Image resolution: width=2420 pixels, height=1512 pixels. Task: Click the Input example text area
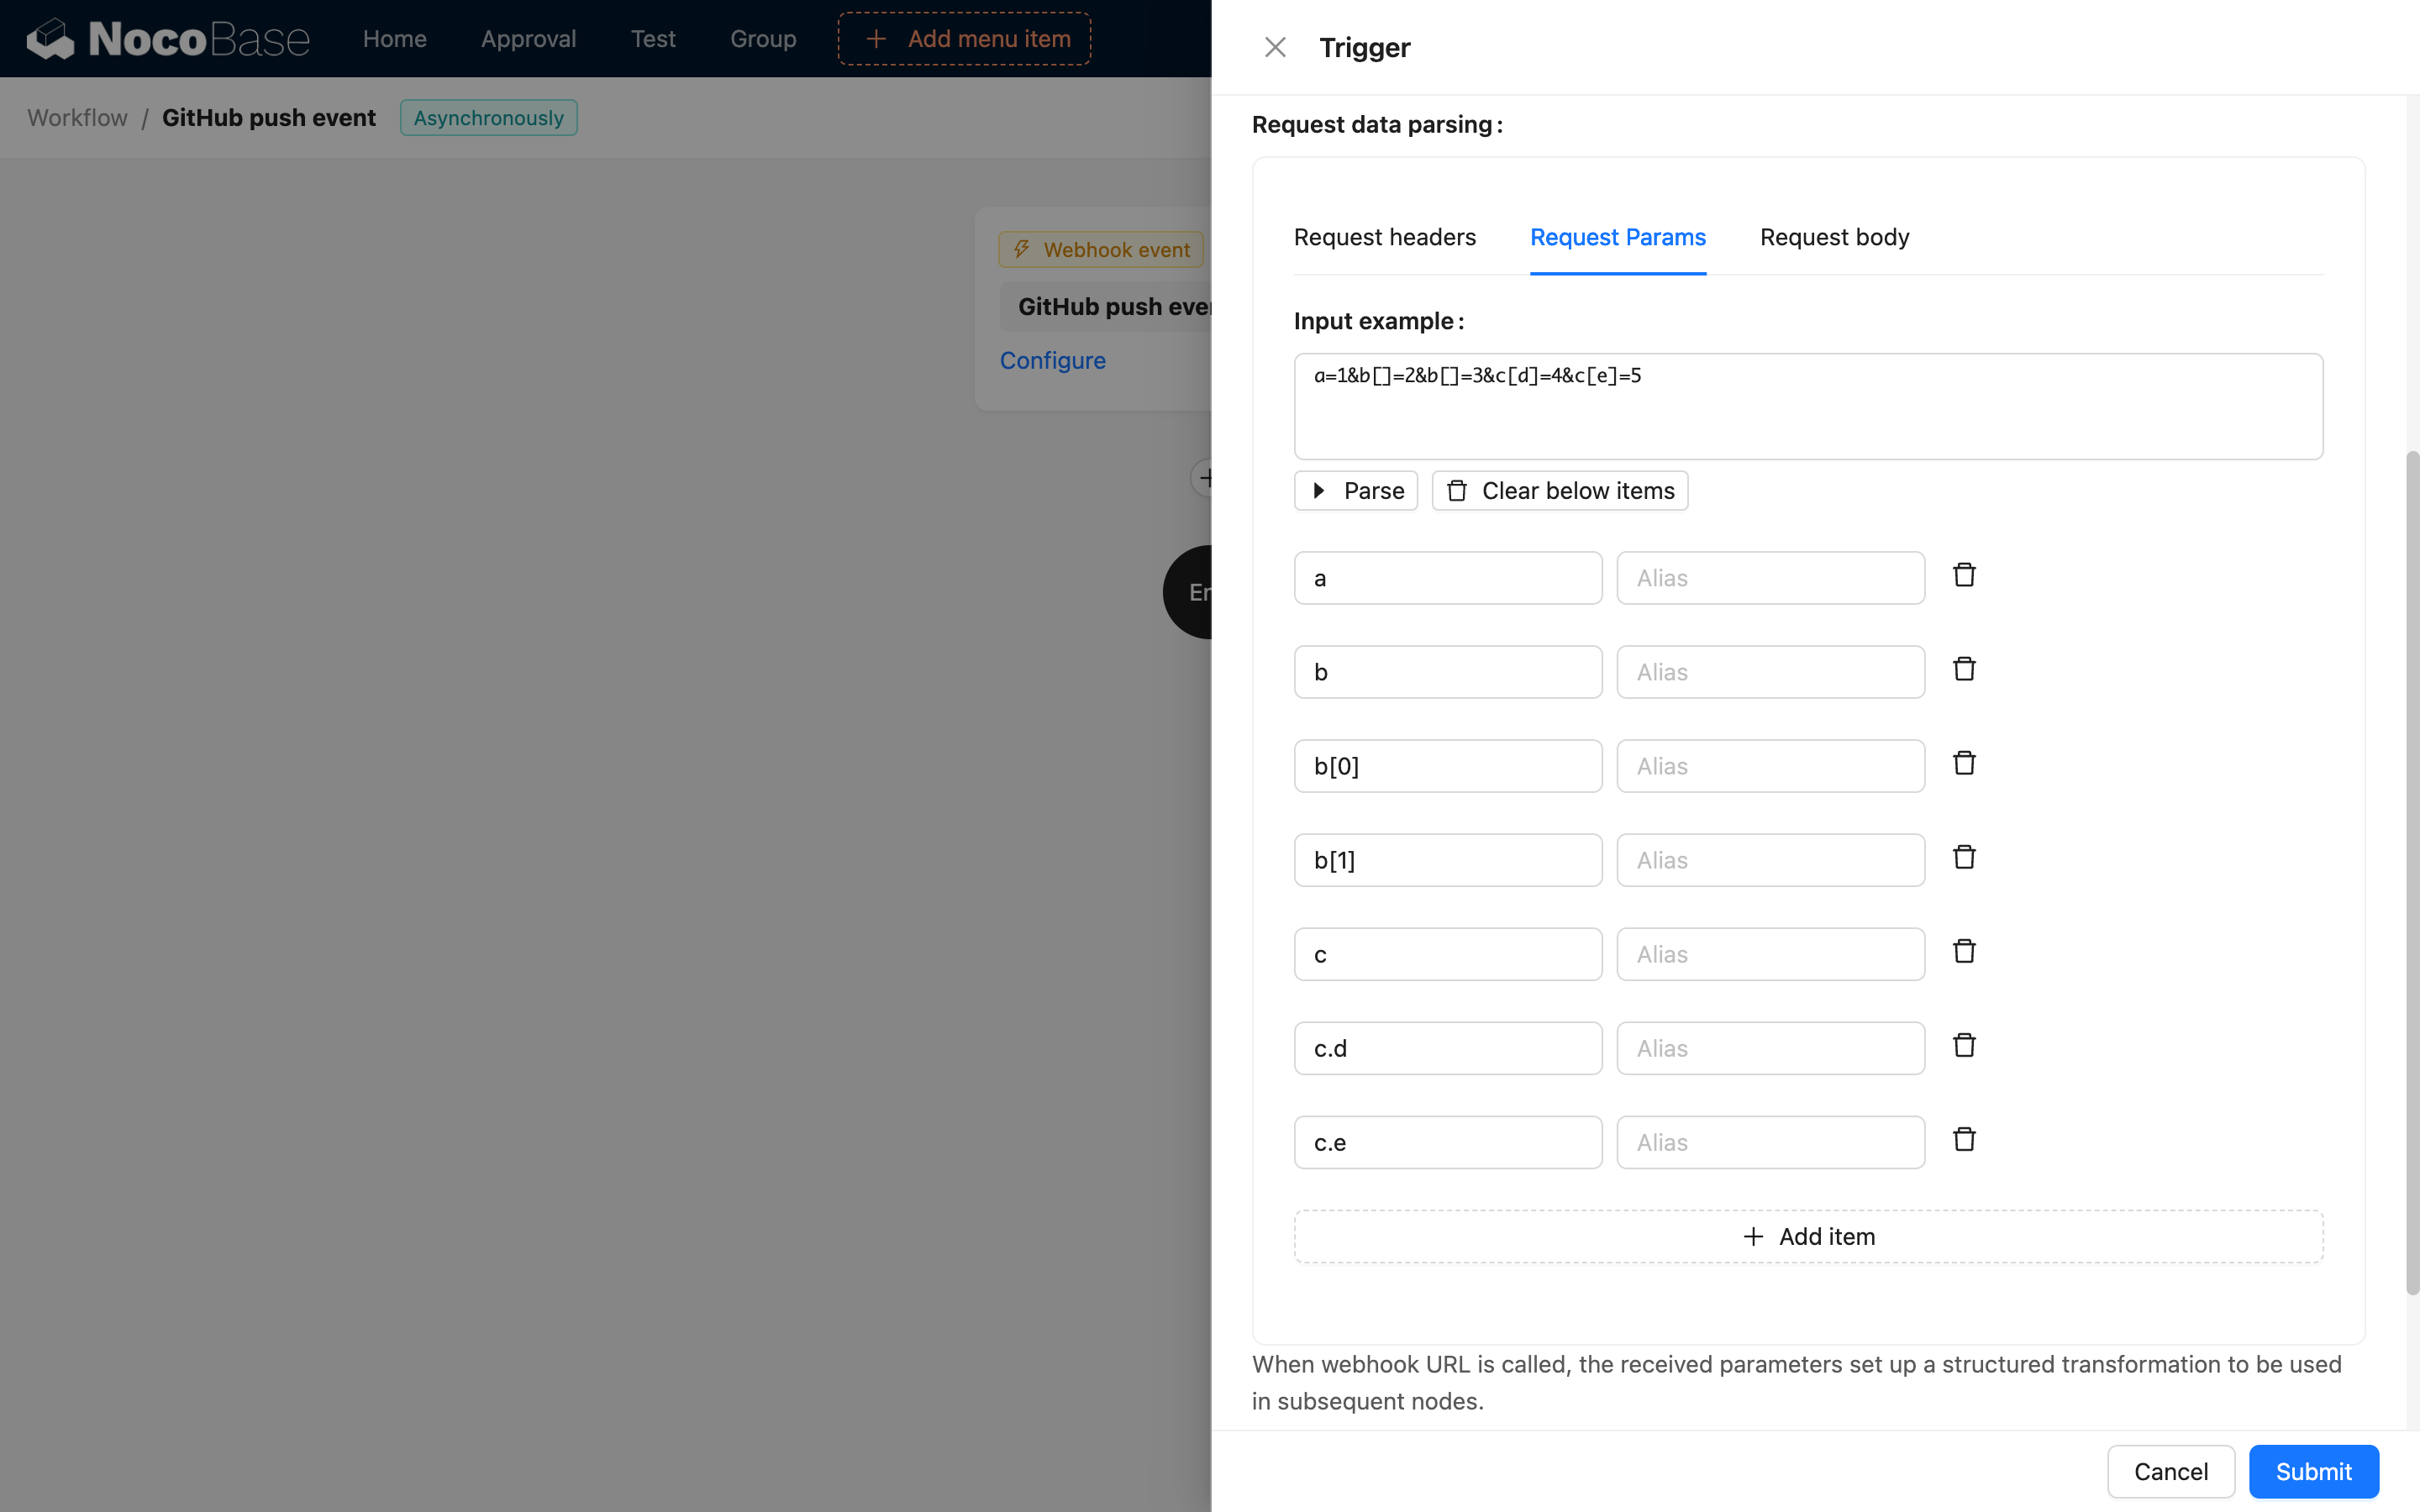(1807, 407)
